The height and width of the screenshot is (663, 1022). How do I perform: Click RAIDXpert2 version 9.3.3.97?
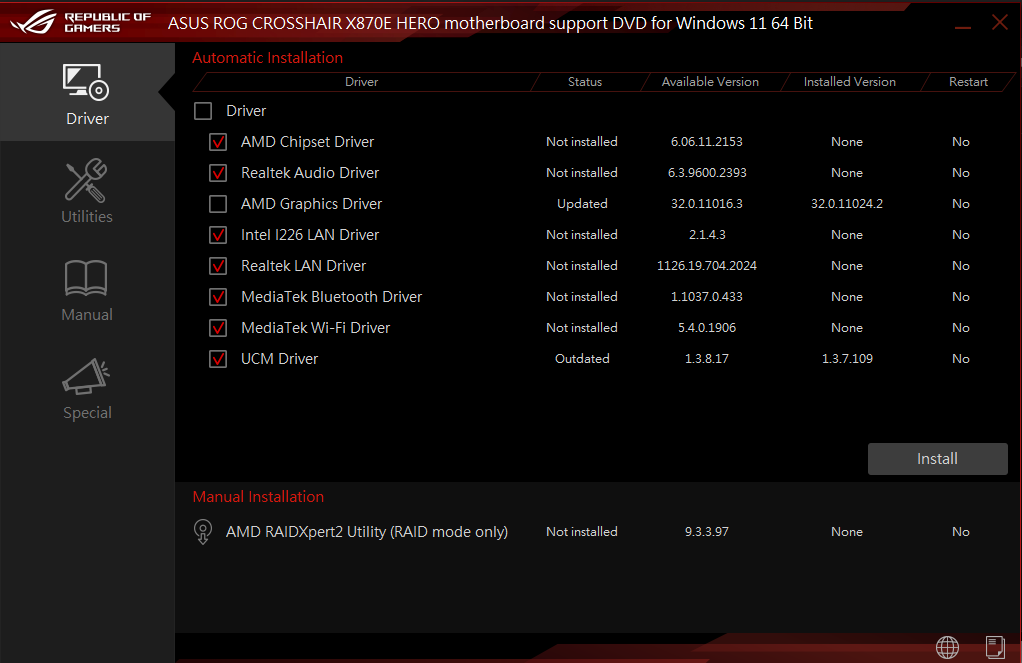click(707, 532)
